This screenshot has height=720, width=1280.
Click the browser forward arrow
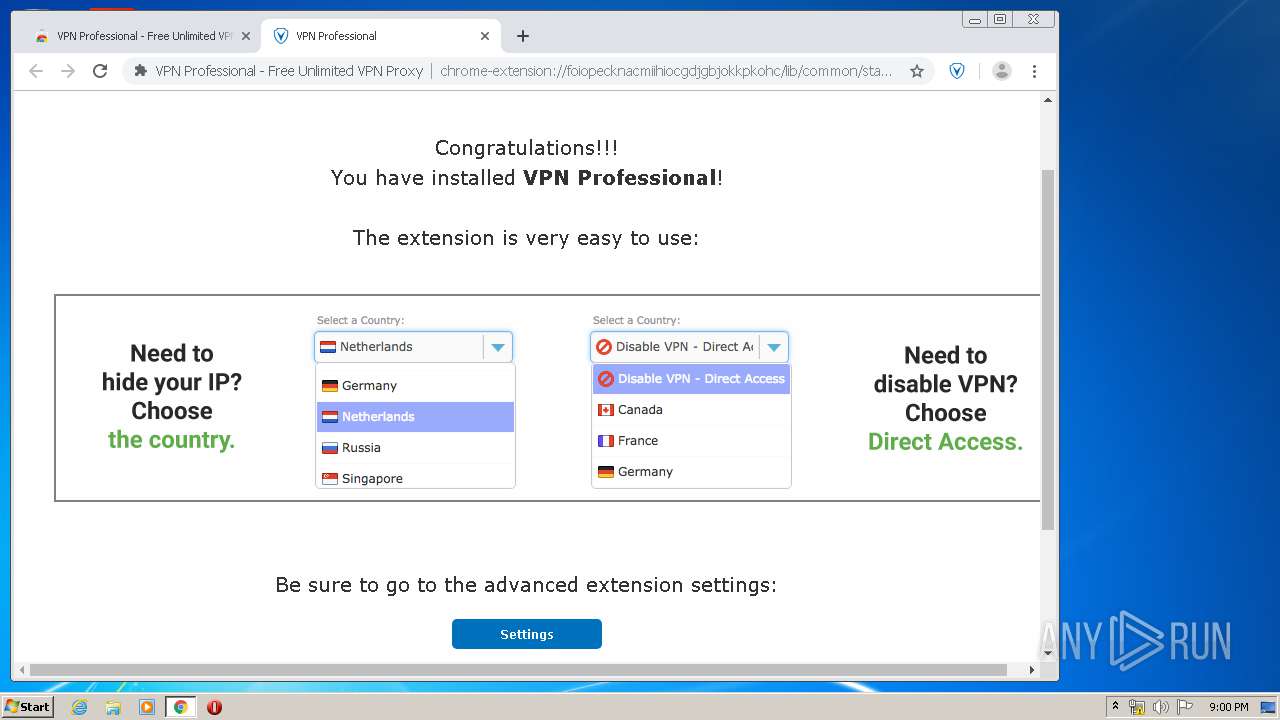point(68,71)
